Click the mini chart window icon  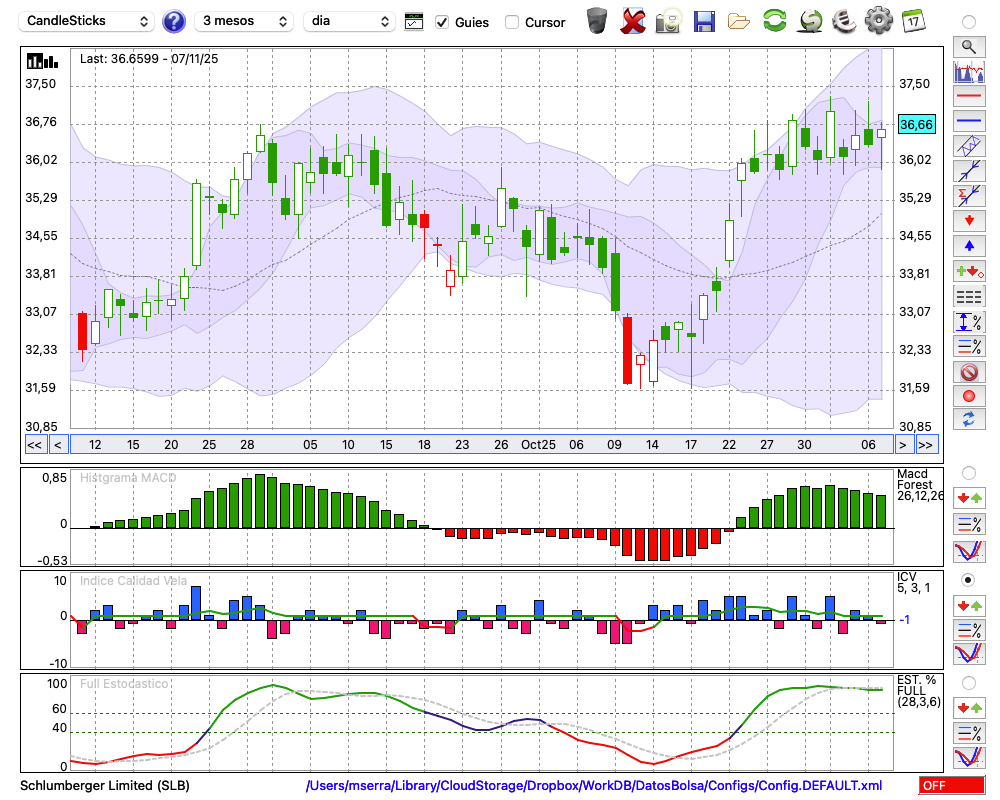pyautogui.click(x=414, y=22)
